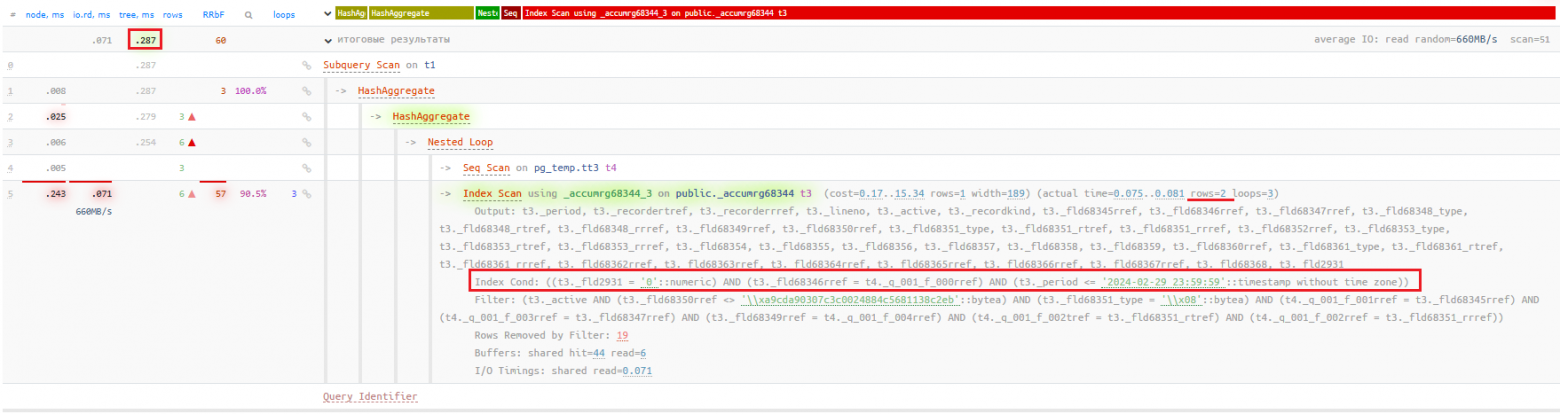
Task: Click Nested Loop node link
Action: [460, 143]
